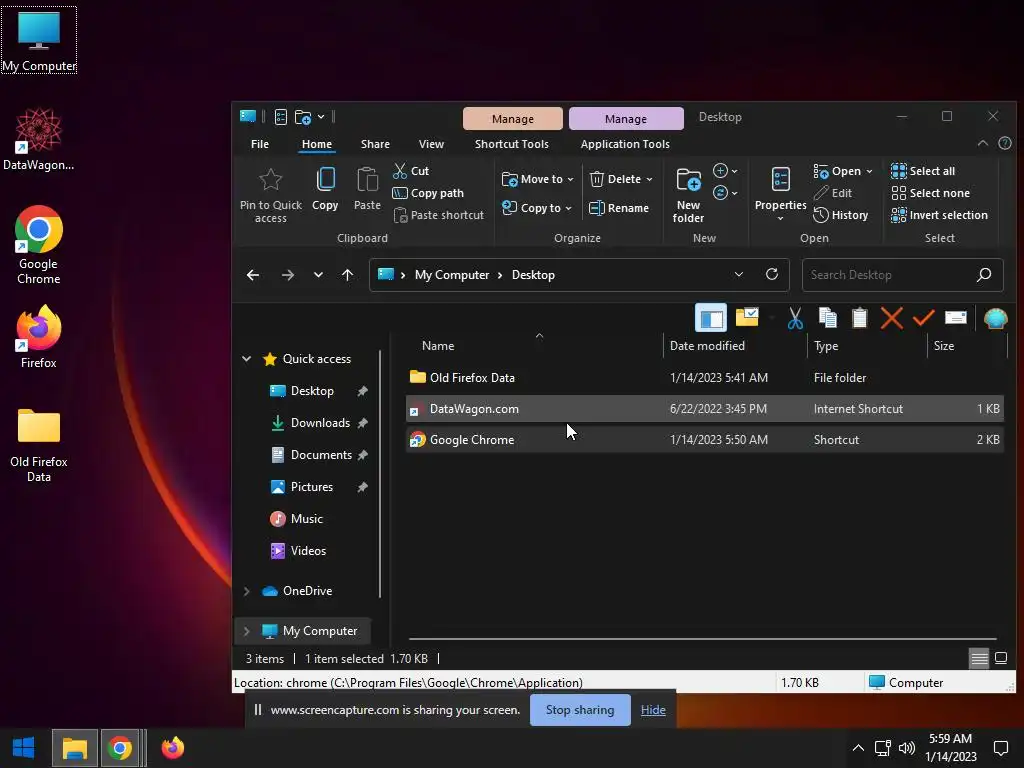Viewport: 1024px width, 768px height.
Task: Select the Firefox desktop shortcut
Action: click(39, 337)
